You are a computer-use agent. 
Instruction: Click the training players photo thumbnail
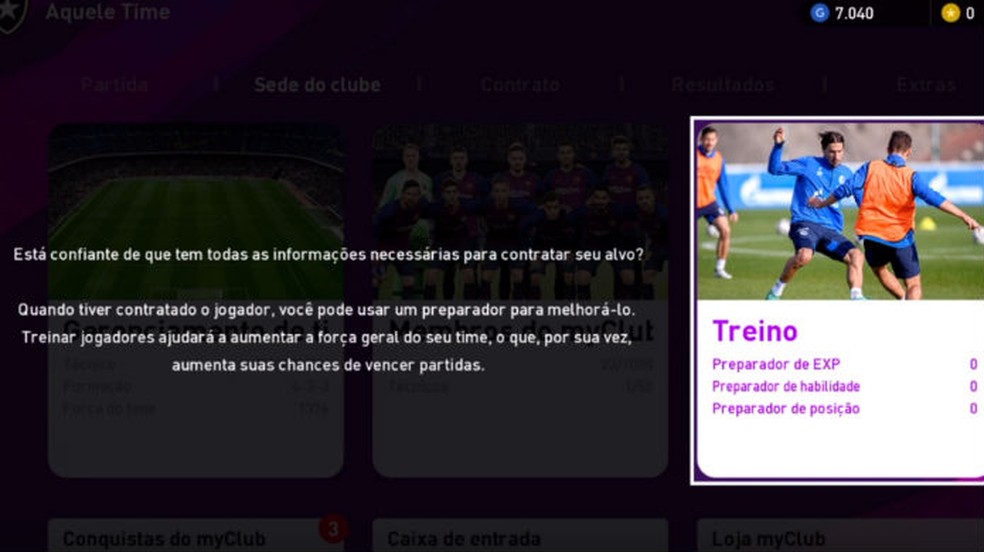pyautogui.click(x=840, y=211)
